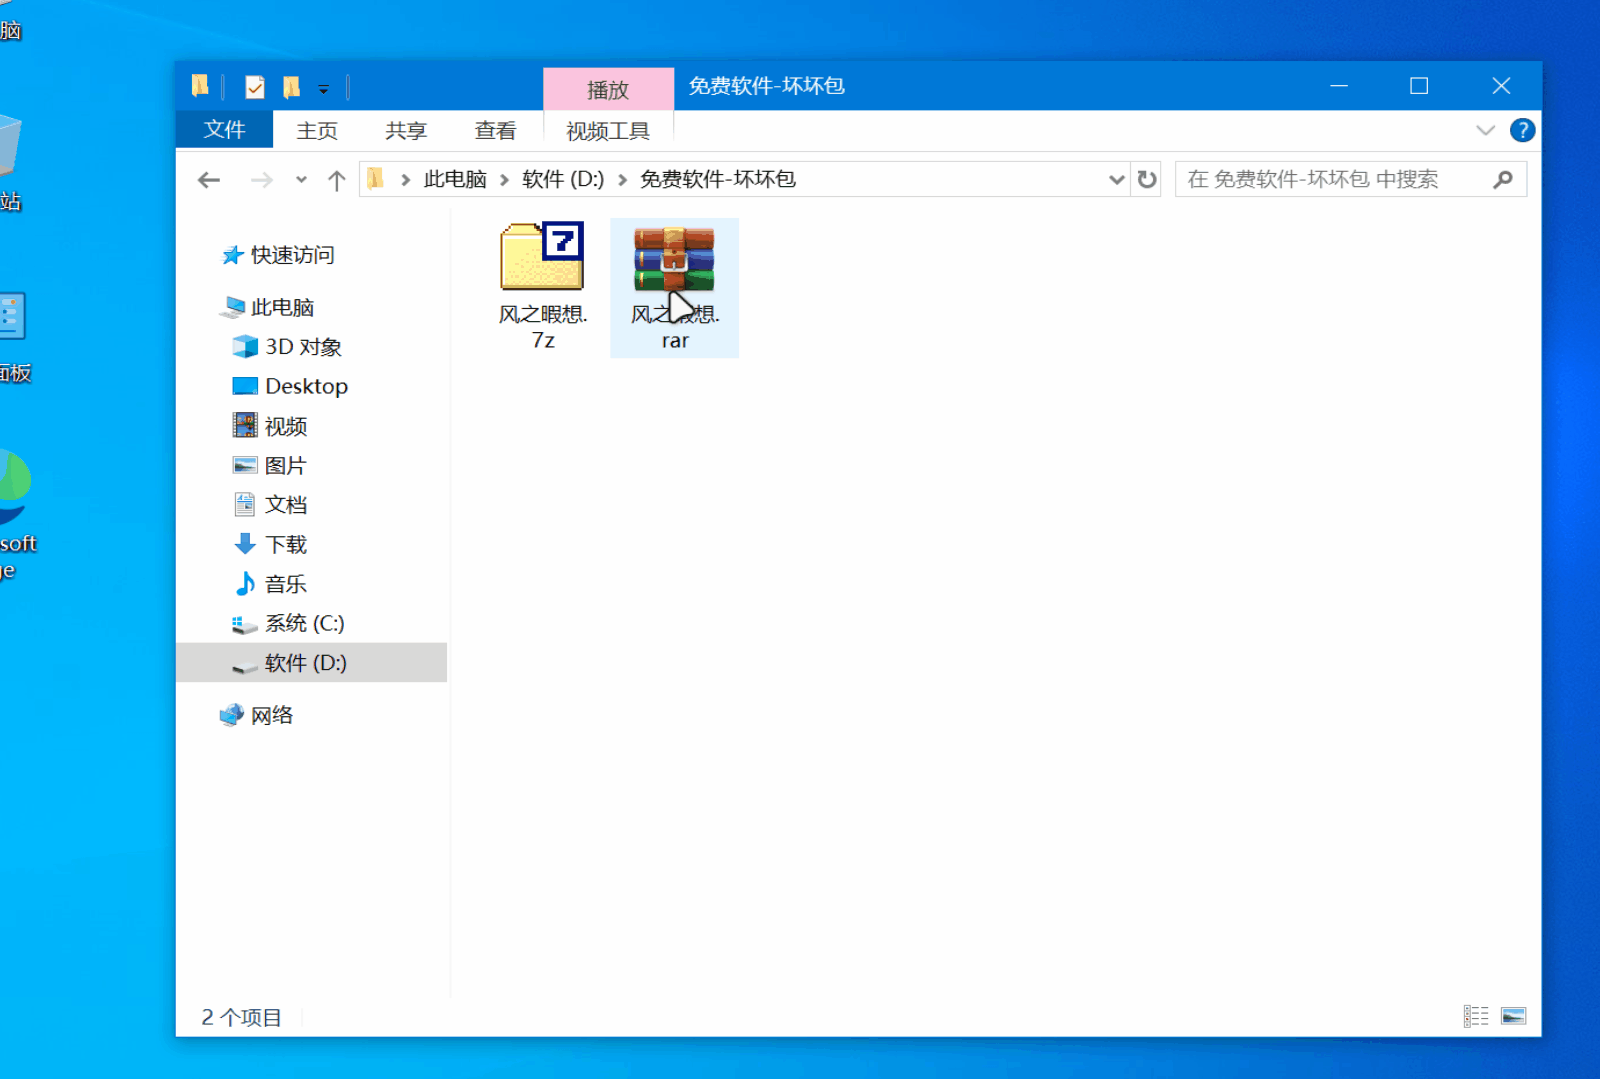Screen dimensions: 1600x1079
Task: Go back using the back arrow
Action: pyautogui.click(x=208, y=179)
